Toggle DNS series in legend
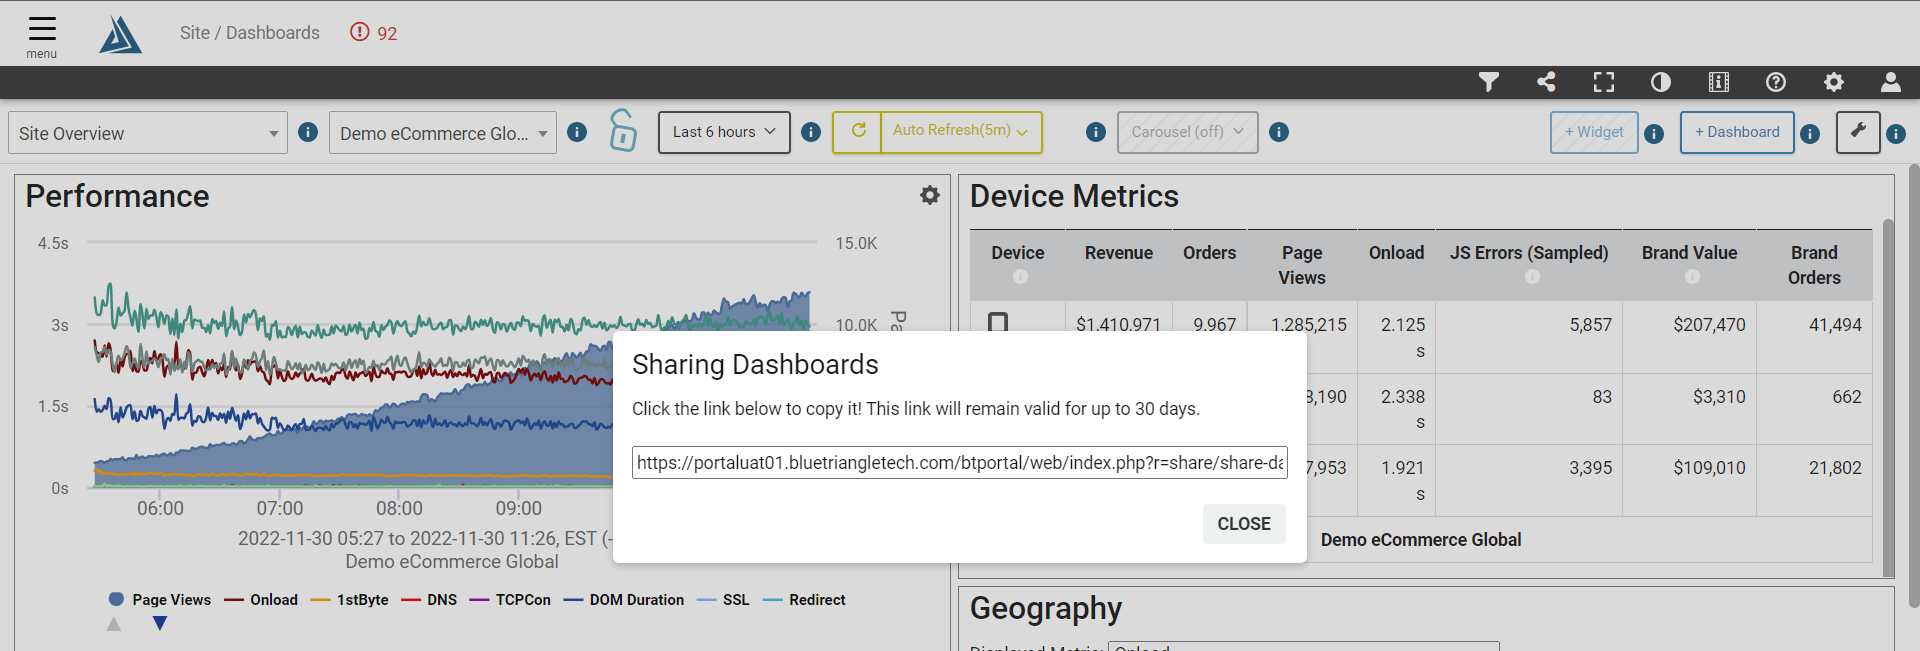 pos(430,600)
